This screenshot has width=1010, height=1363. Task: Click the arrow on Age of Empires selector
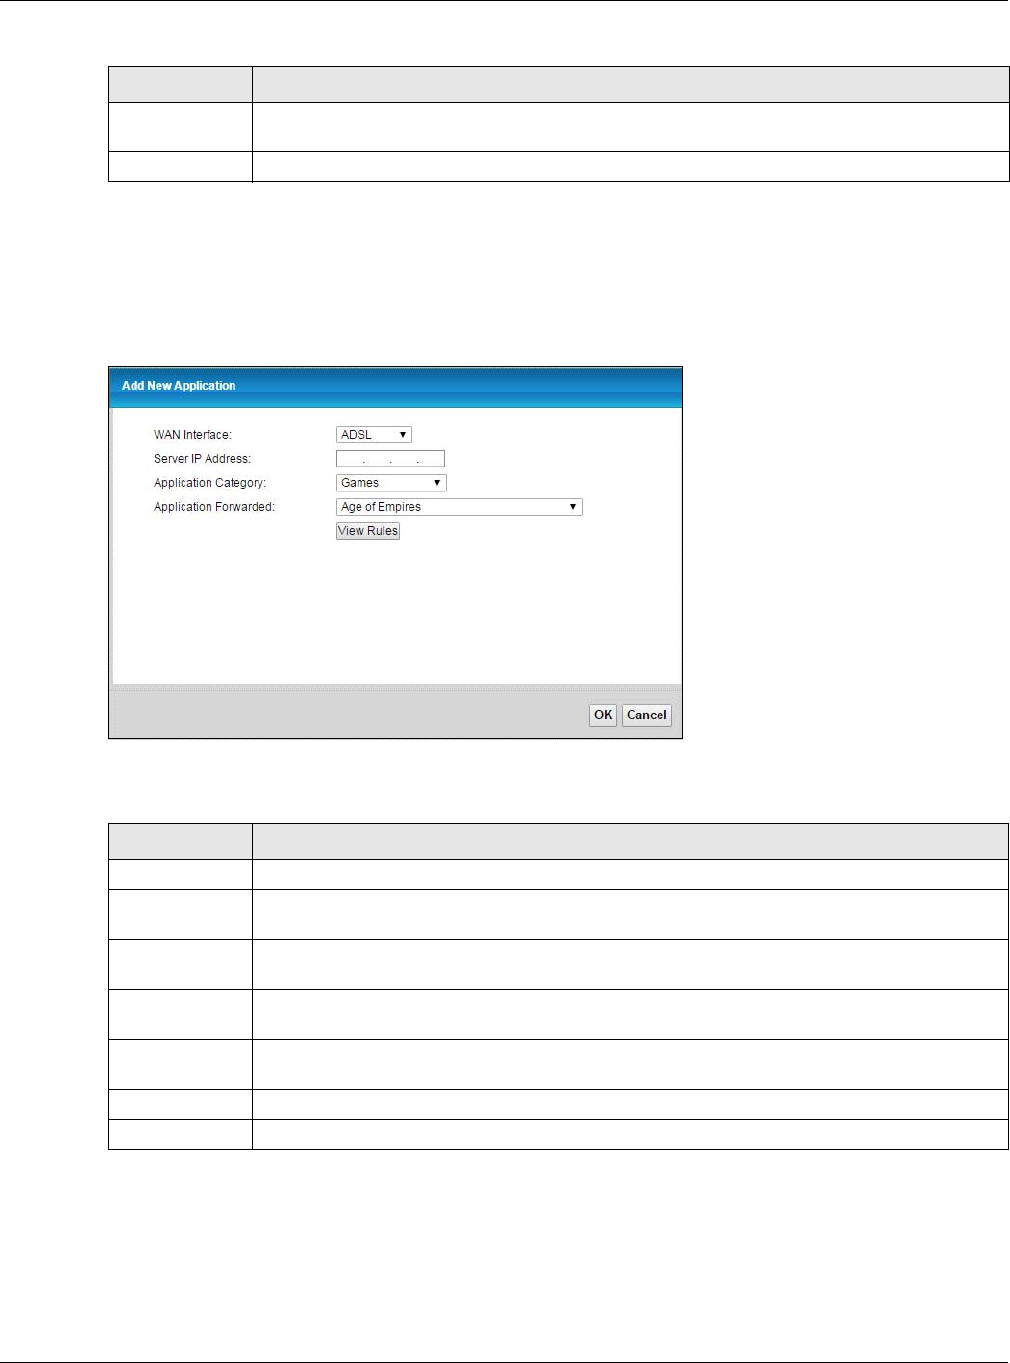(573, 507)
